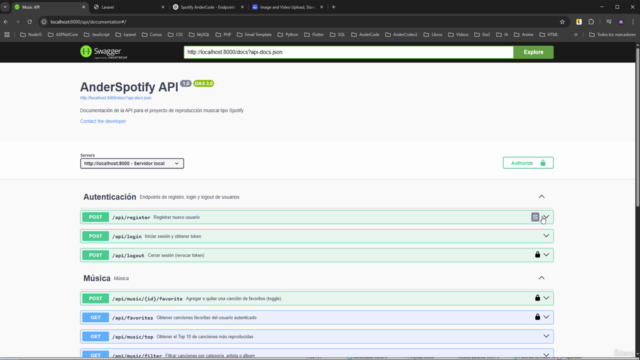This screenshot has width=640, height=360.
Task: View site information icon in address bar
Action: [44, 22]
